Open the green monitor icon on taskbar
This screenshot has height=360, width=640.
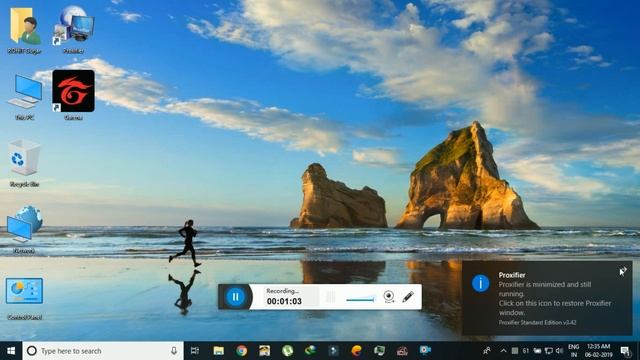[x=379, y=351]
